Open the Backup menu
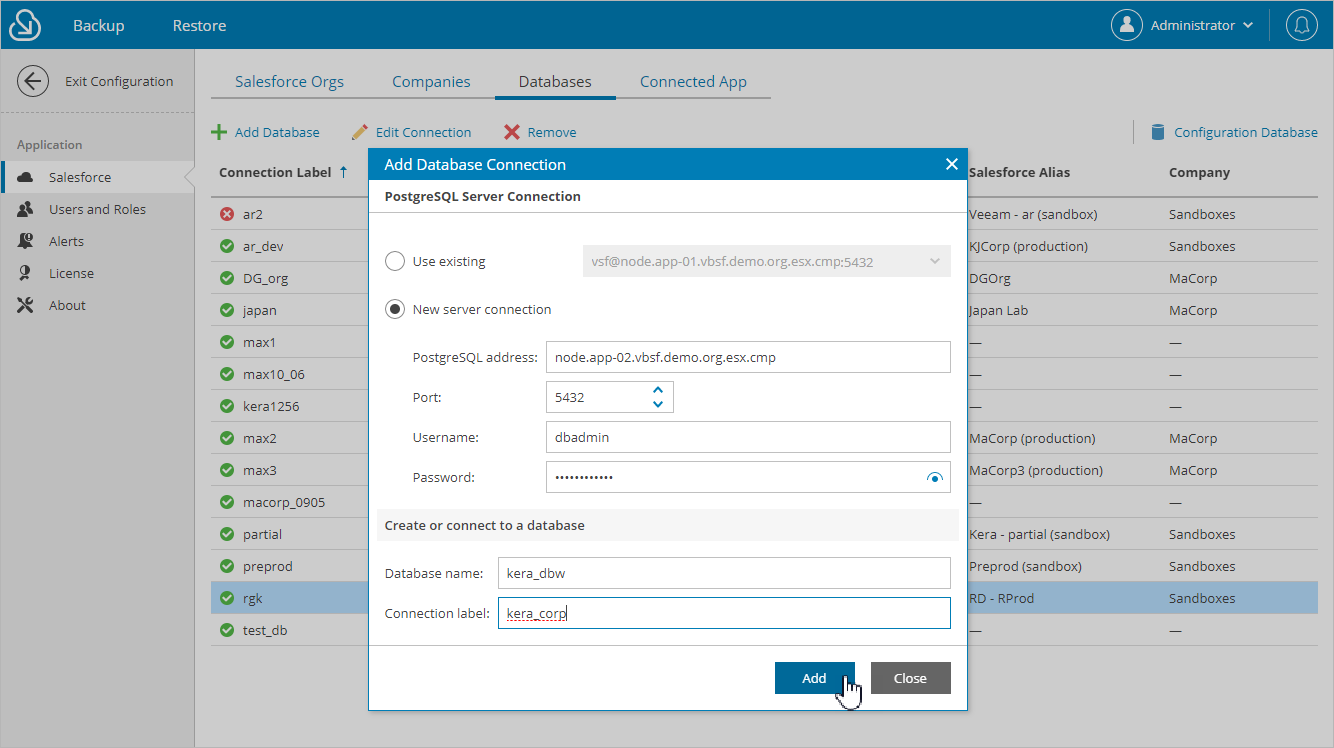The height and width of the screenshot is (748, 1334). tap(98, 25)
